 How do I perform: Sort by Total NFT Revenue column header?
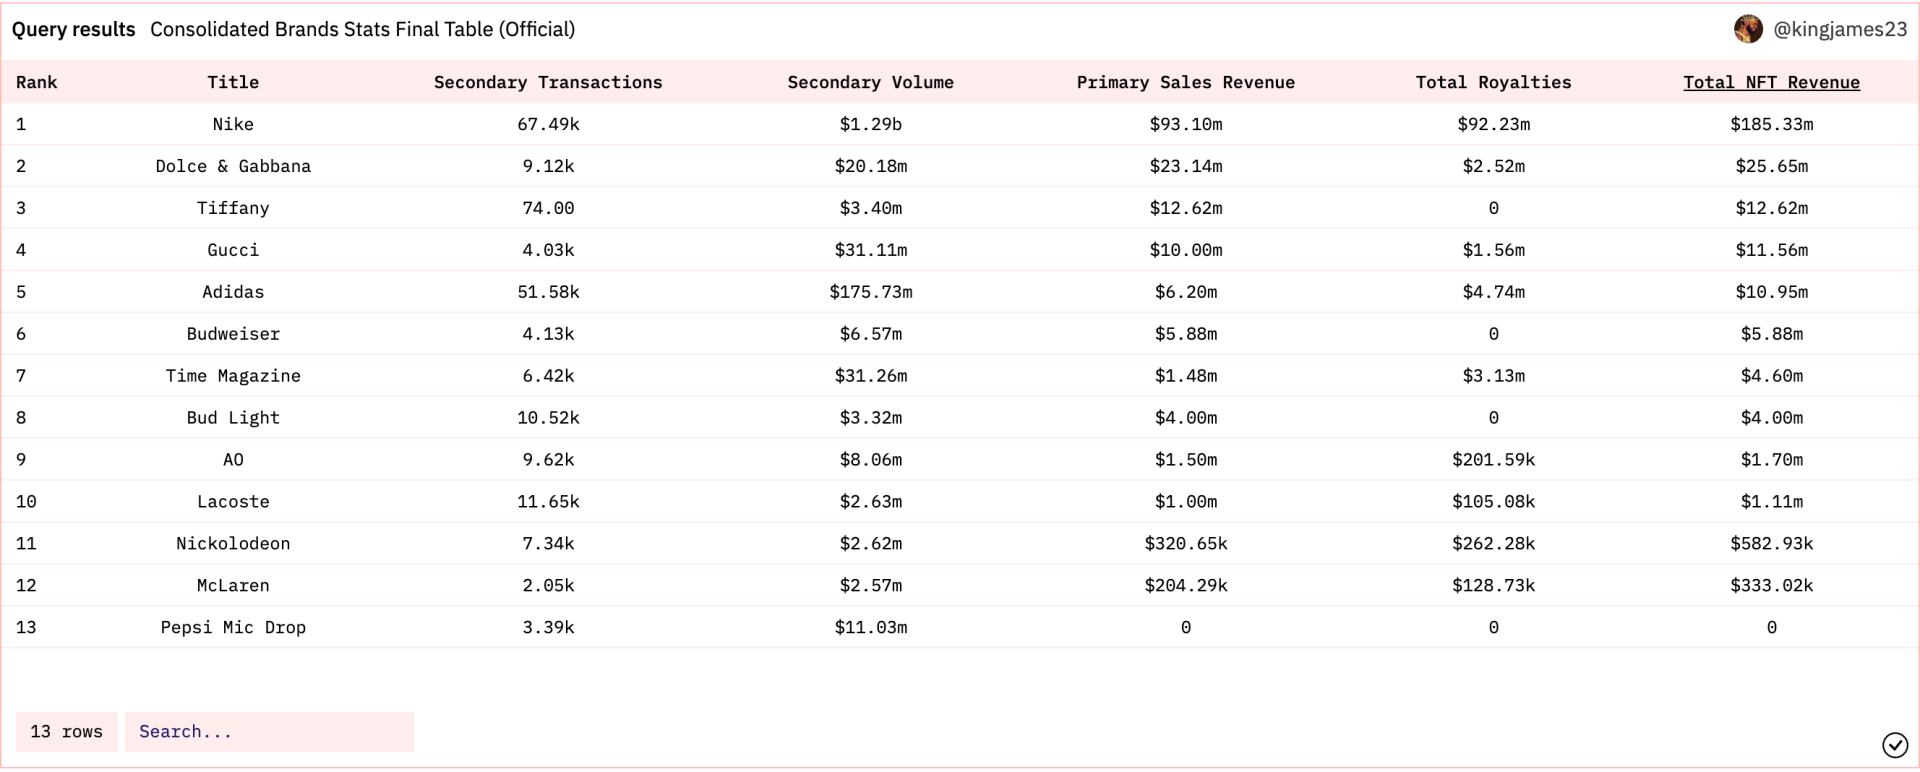(1771, 82)
